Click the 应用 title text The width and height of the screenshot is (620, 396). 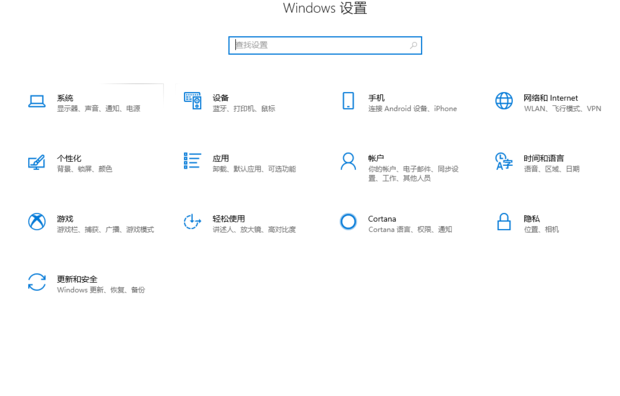tap(221, 158)
